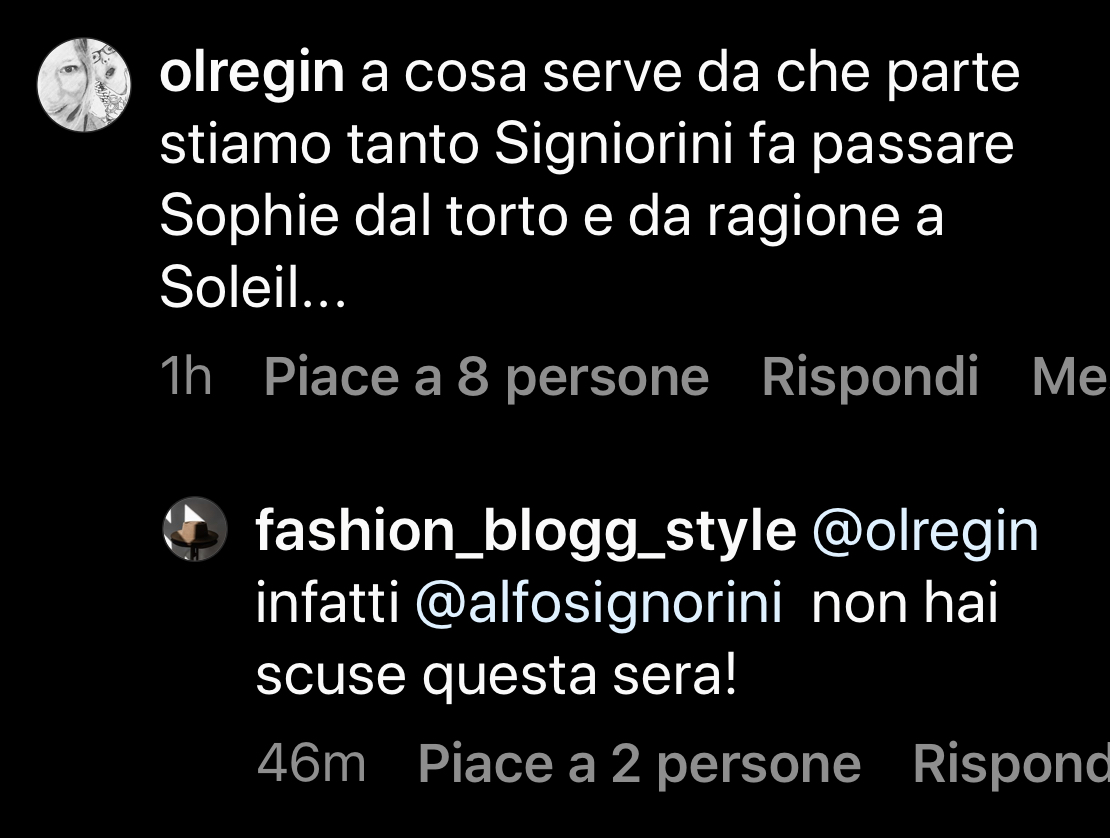
Task: Tap the truncated "Me" button after Rispondi
Action: 1069,377
